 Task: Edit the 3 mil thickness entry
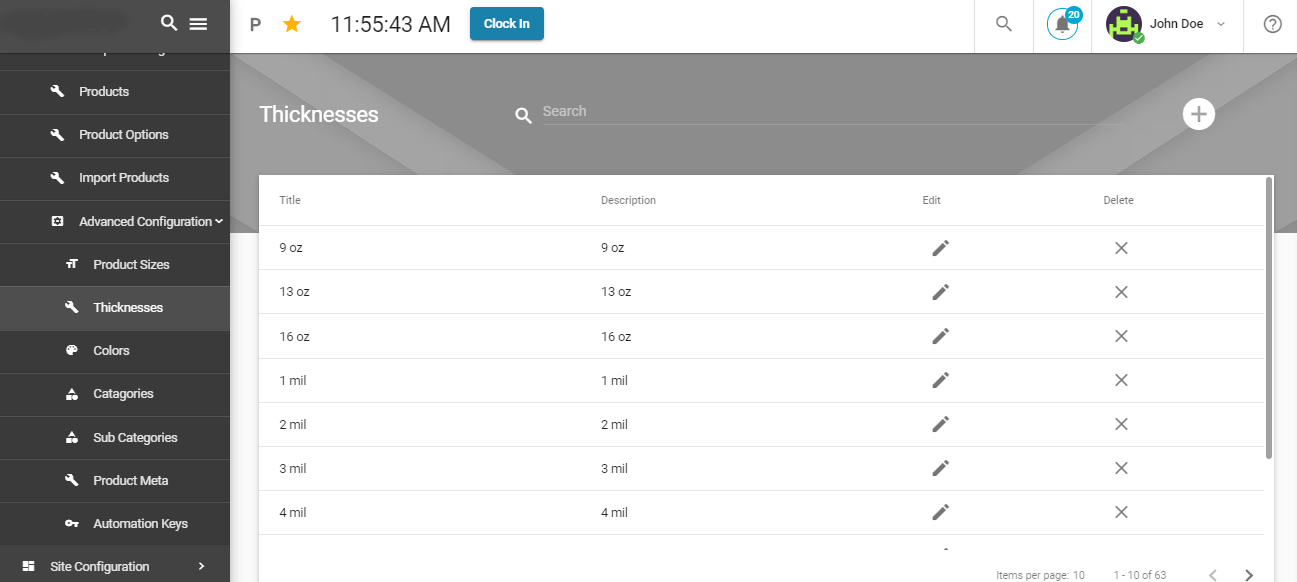click(940, 468)
